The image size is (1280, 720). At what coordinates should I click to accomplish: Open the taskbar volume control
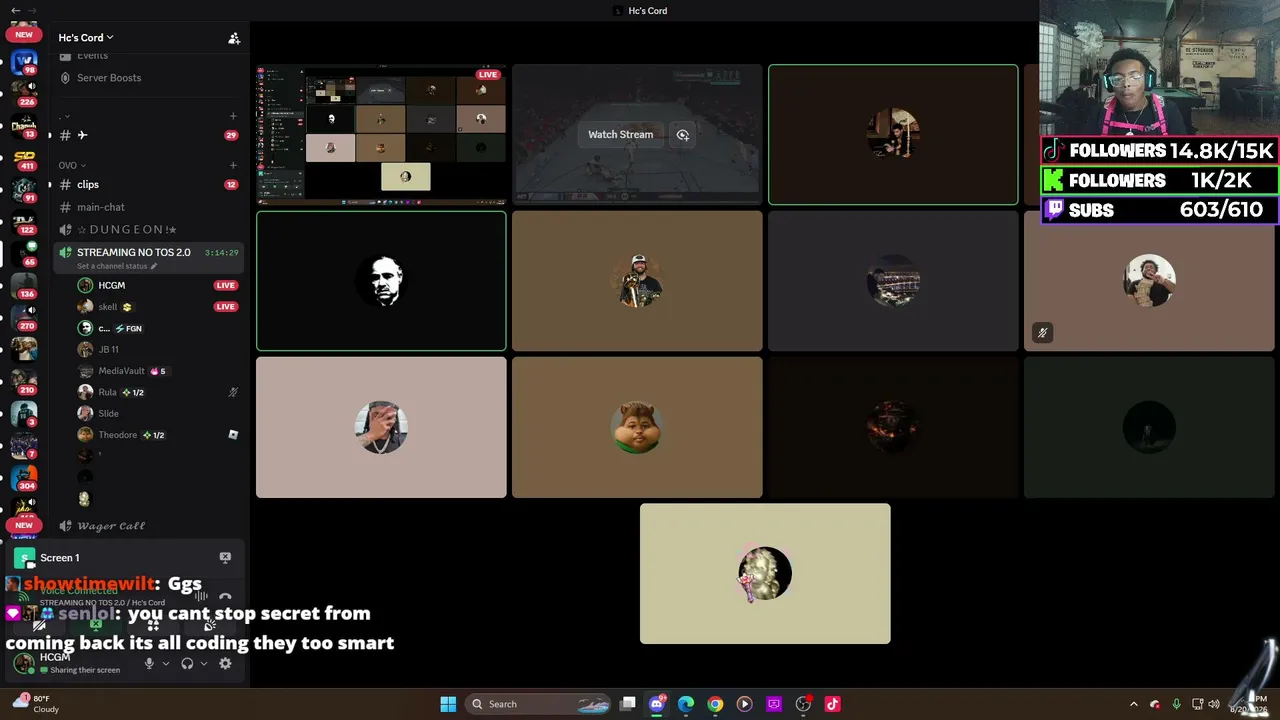1213,704
